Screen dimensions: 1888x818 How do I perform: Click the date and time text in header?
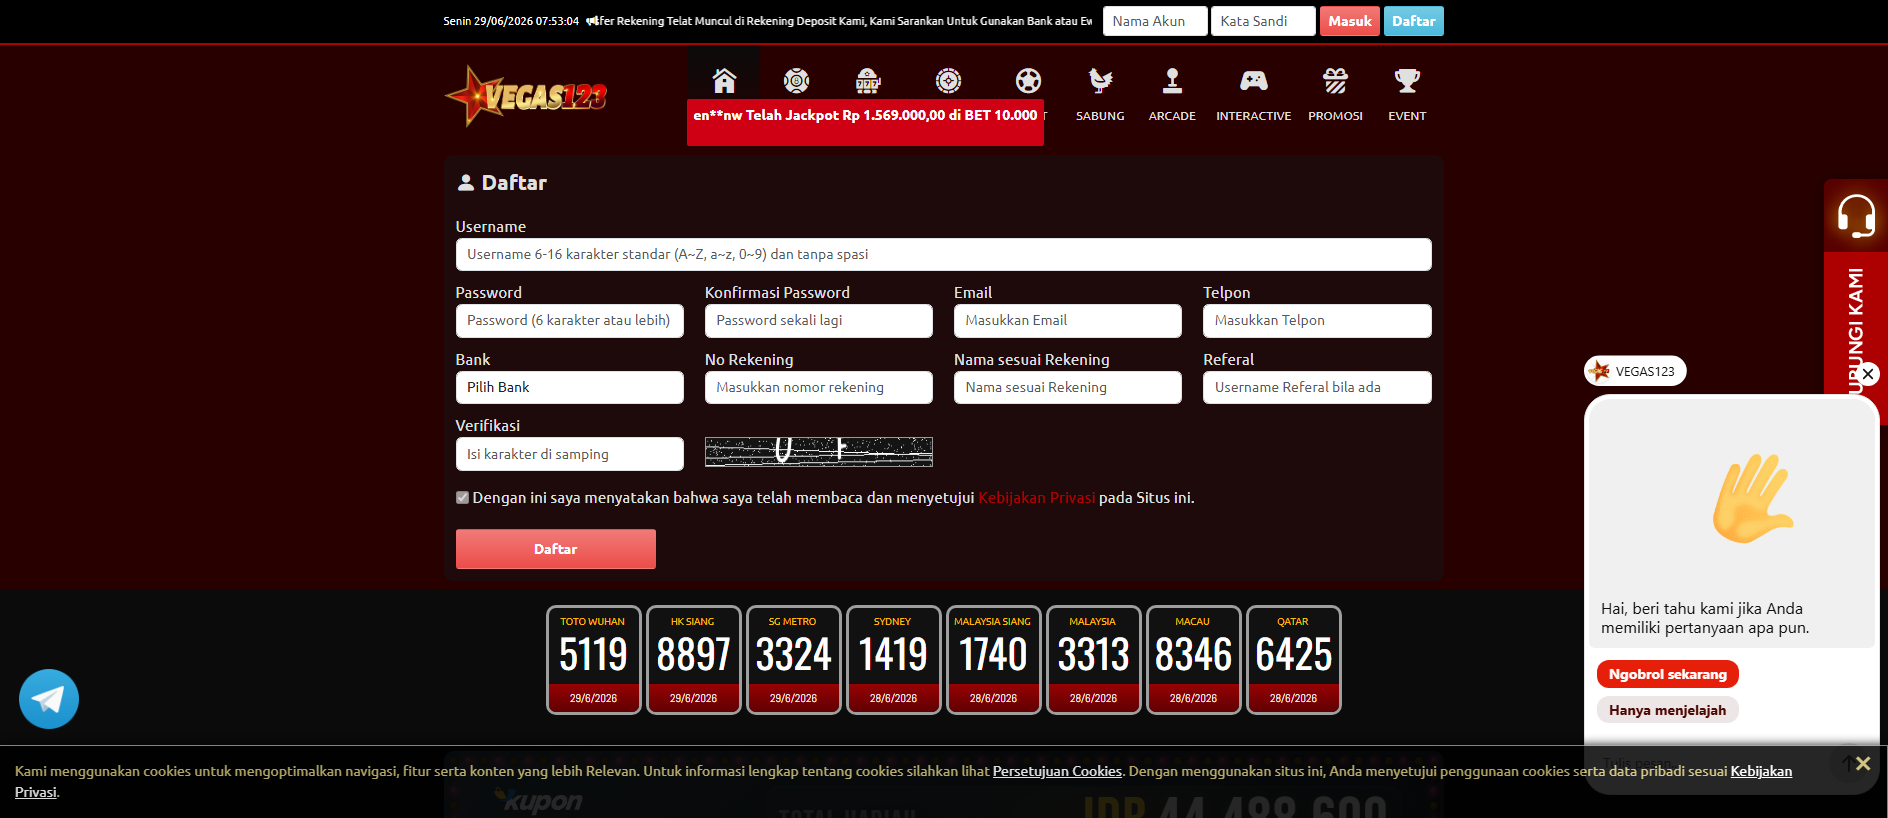pyautogui.click(x=511, y=21)
